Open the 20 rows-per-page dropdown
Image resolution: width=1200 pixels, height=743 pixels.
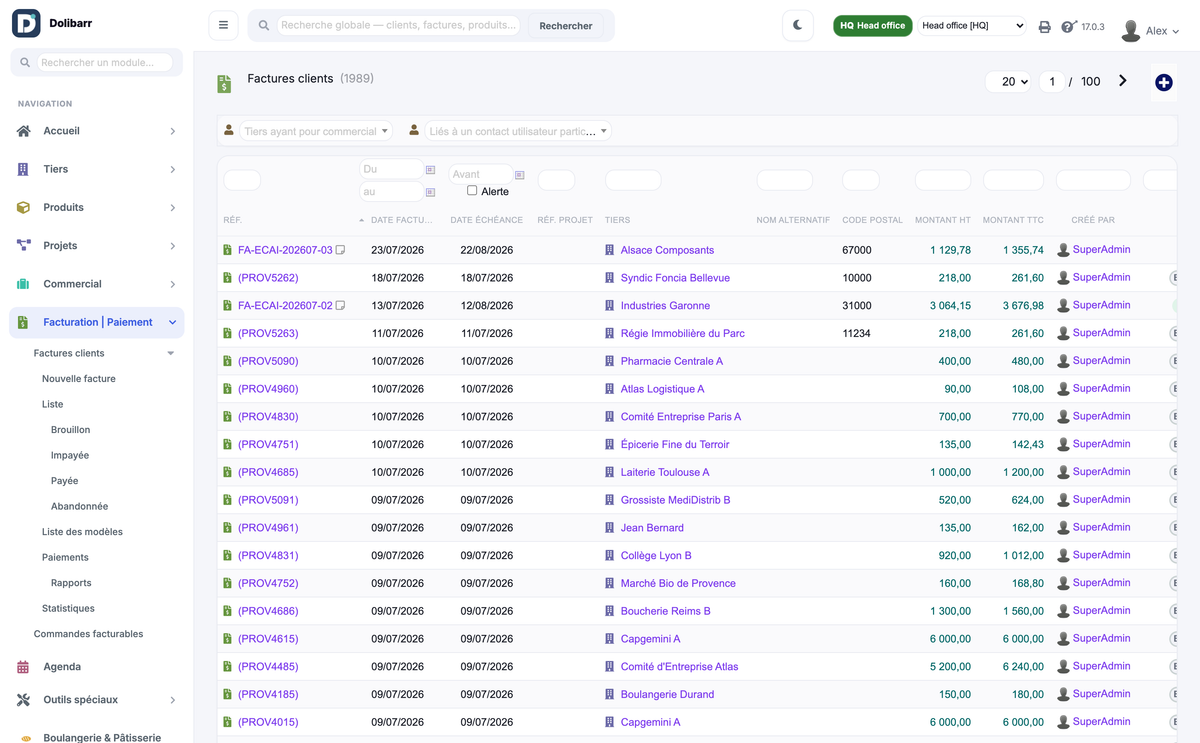click(1008, 82)
